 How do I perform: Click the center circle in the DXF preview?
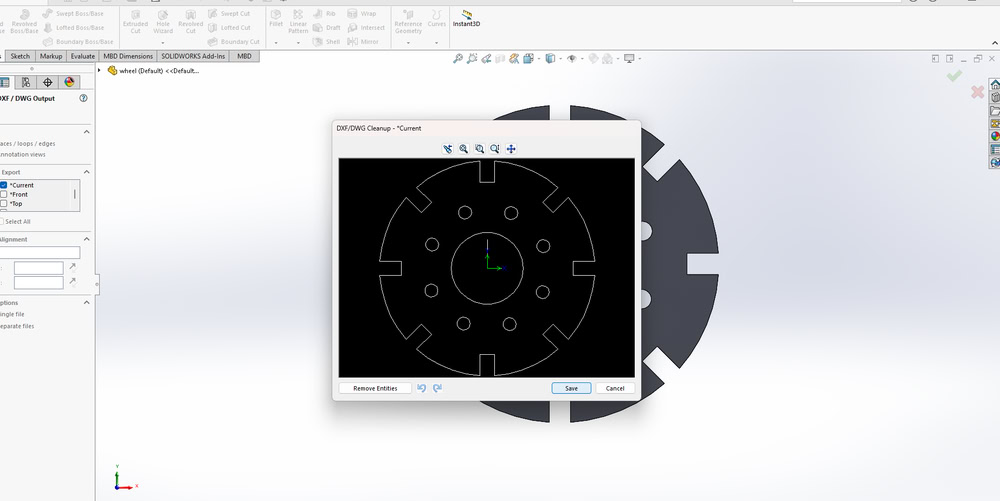pos(487,268)
